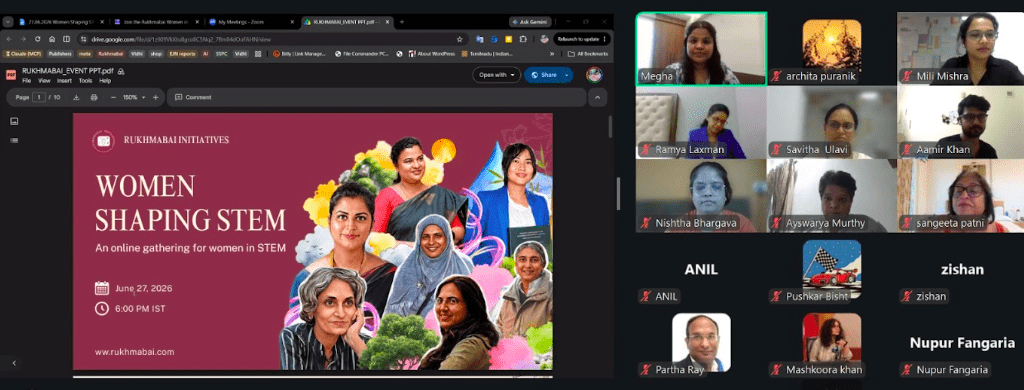Click the RUKHMABAI_EVENT PPT.pdf file name
The height and width of the screenshot is (390, 1024).
[x=68, y=71]
